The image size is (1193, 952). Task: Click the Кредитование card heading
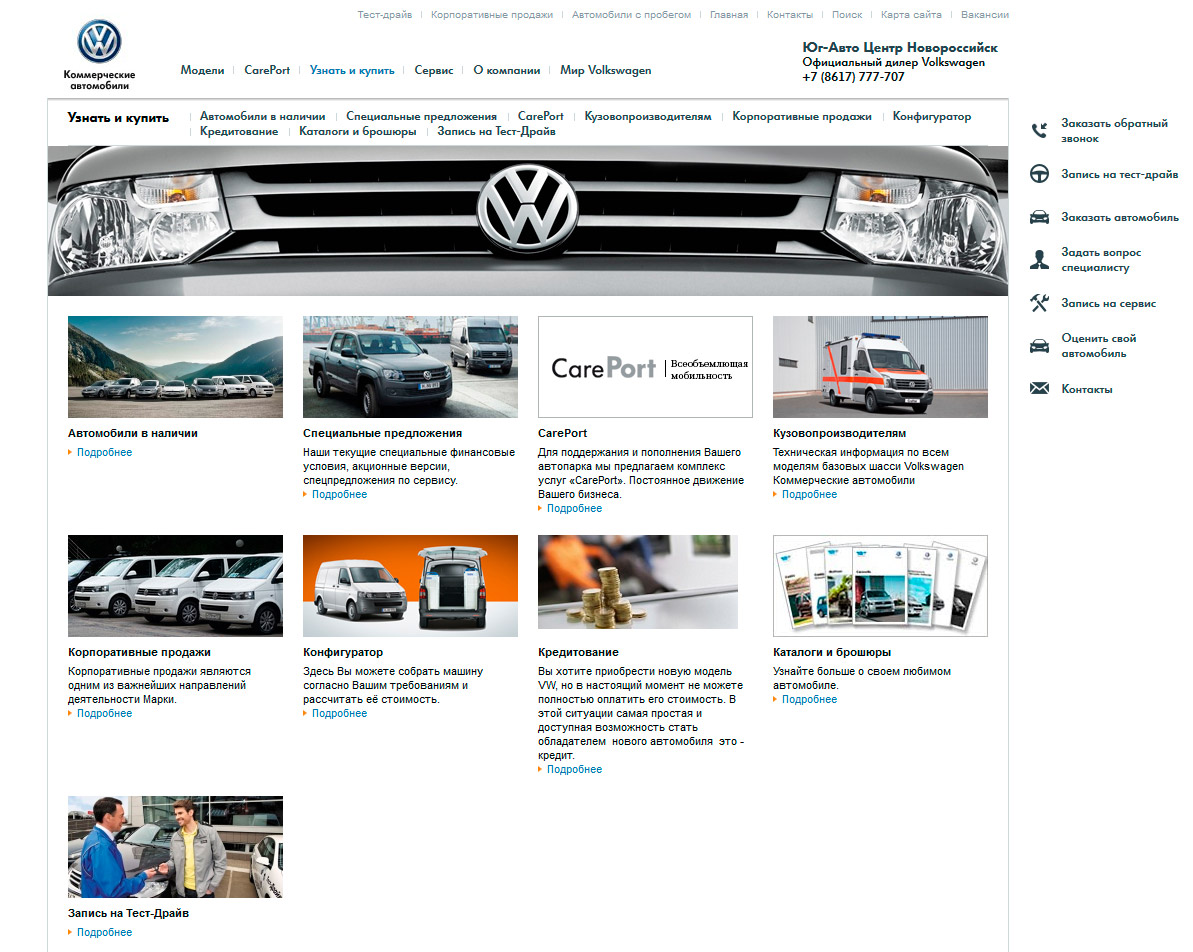578,652
